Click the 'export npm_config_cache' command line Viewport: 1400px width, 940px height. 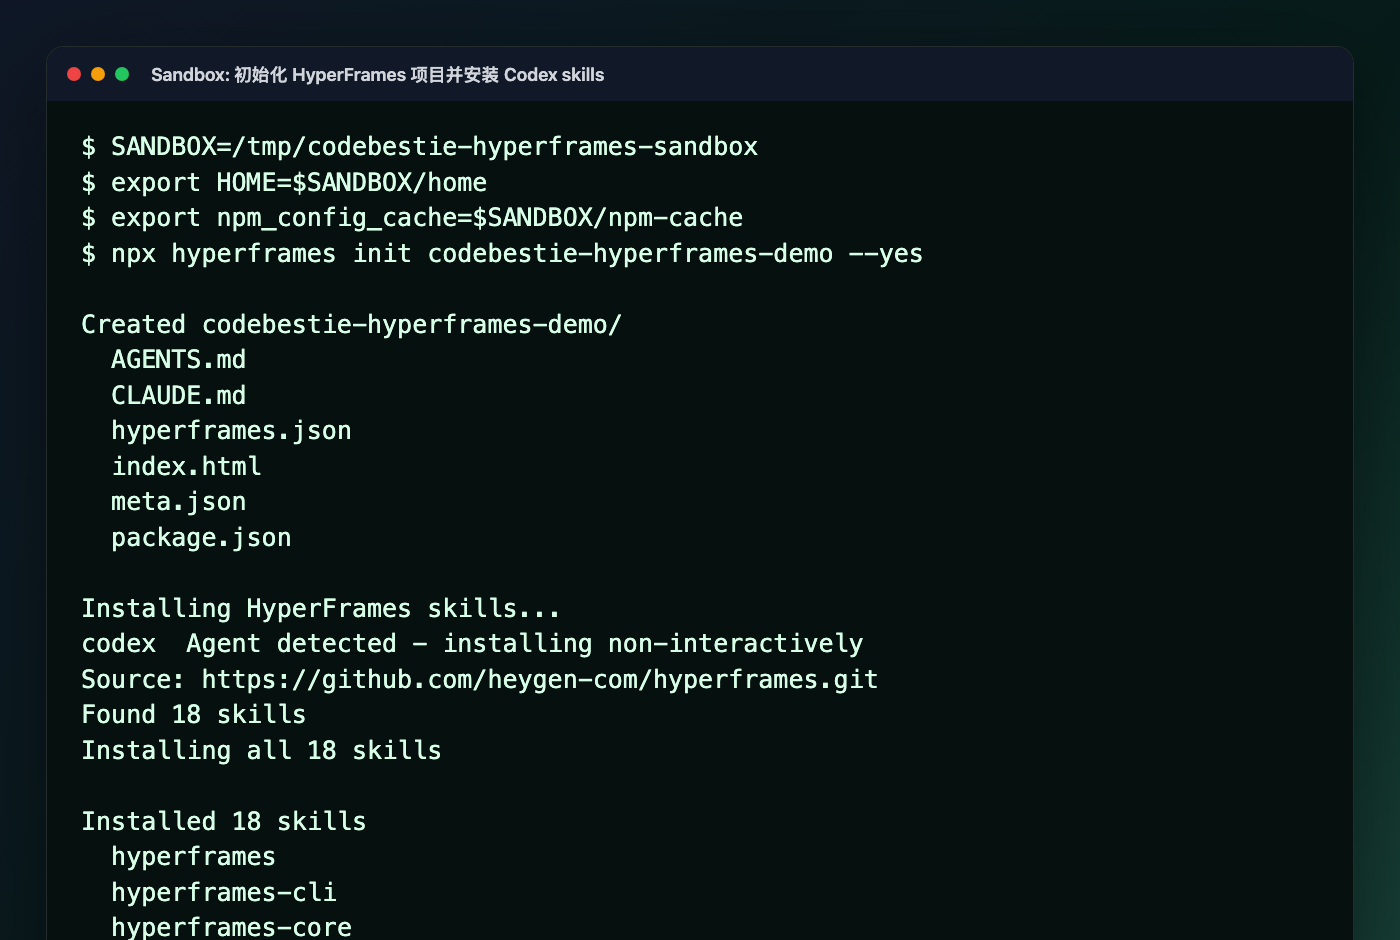[x=412, y=218]
